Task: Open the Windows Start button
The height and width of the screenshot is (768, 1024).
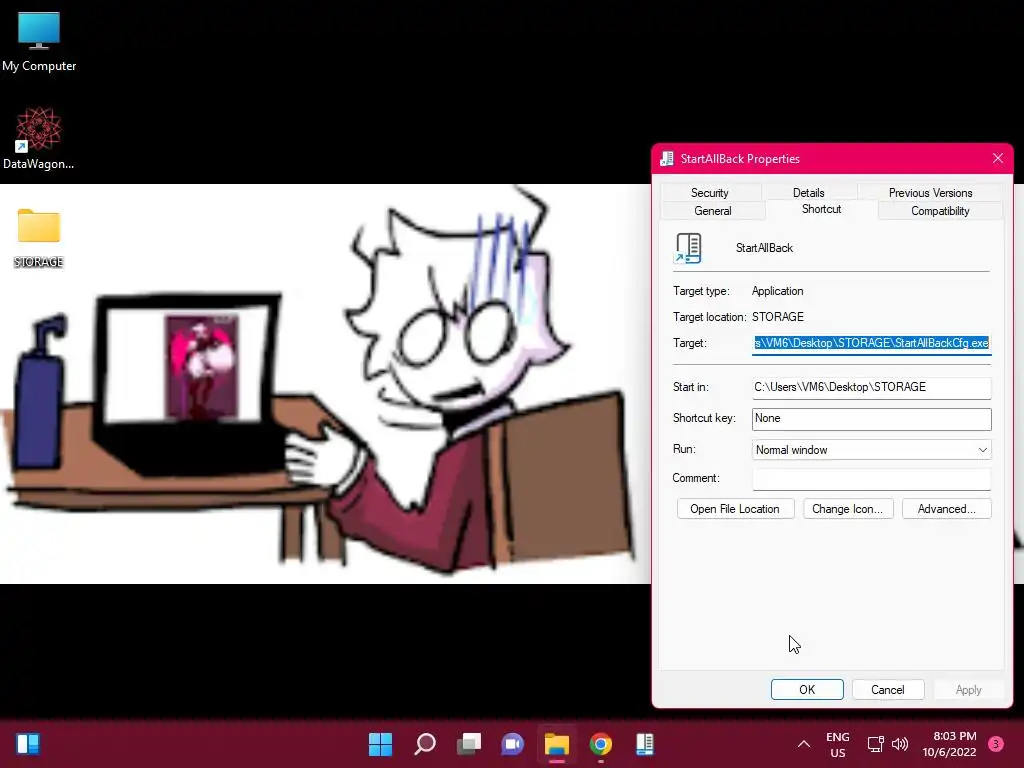Action: point(380,743)
